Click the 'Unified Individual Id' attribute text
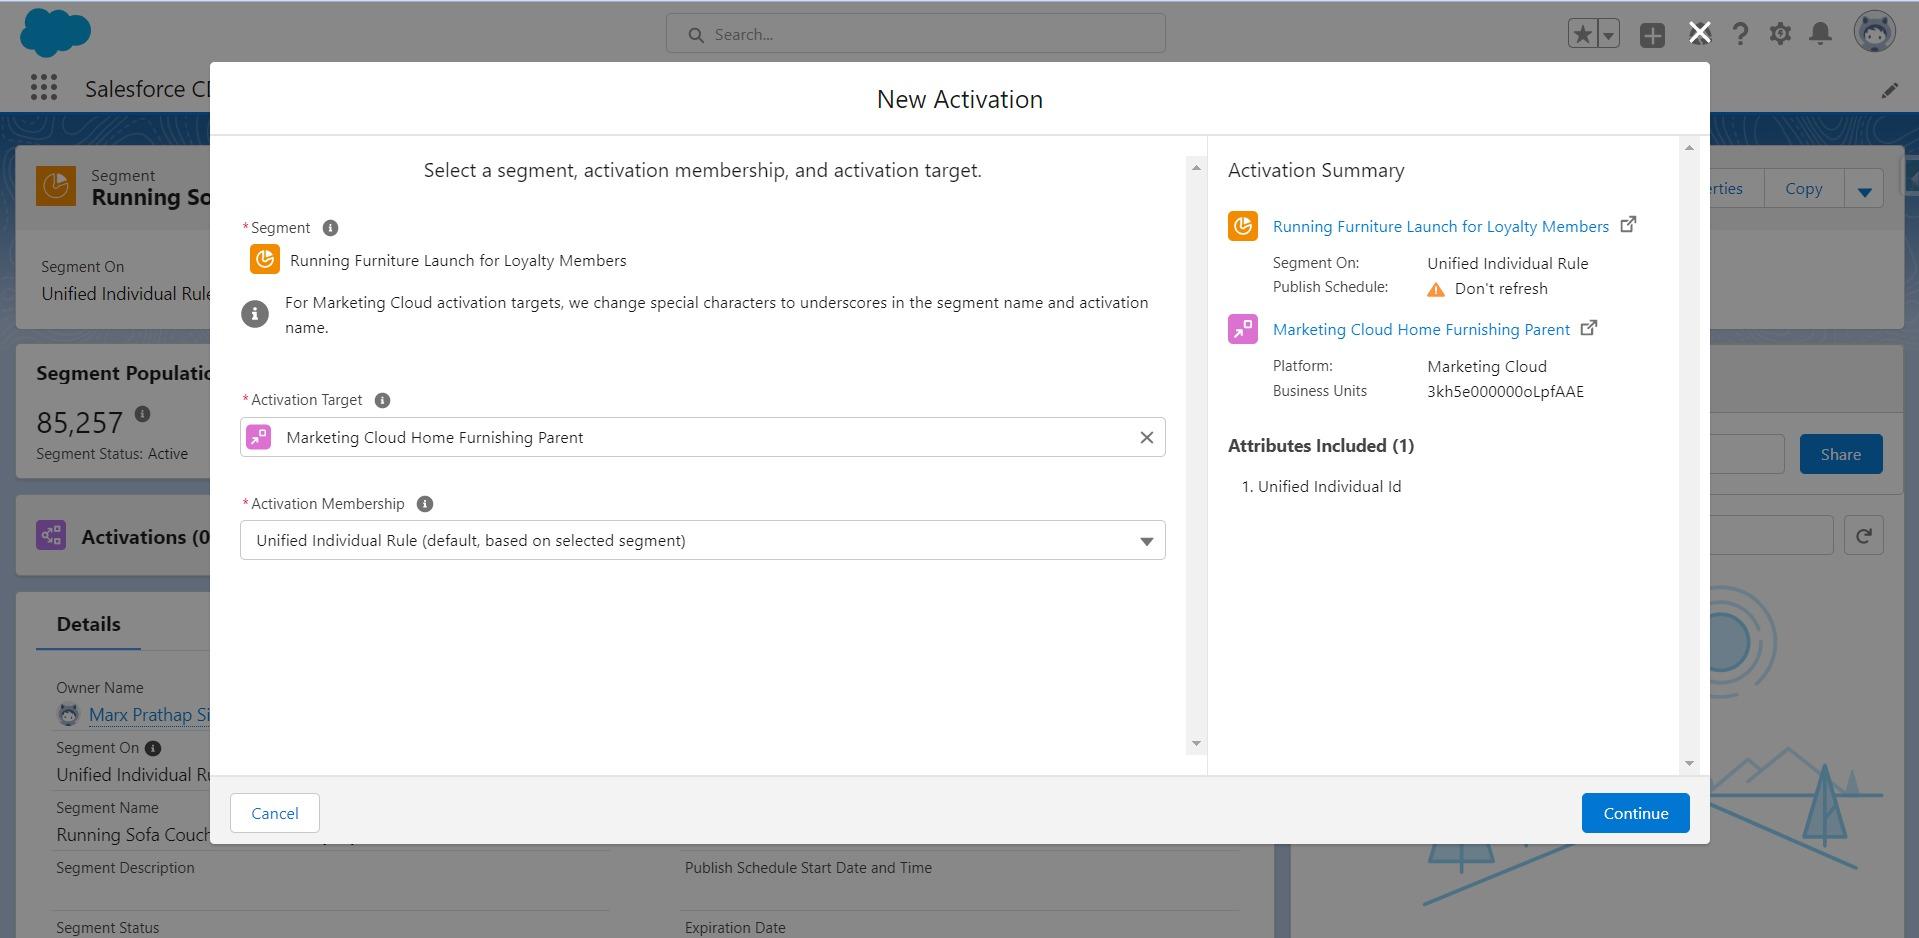The image size is (1919, 938). (x=1329, y=487)
